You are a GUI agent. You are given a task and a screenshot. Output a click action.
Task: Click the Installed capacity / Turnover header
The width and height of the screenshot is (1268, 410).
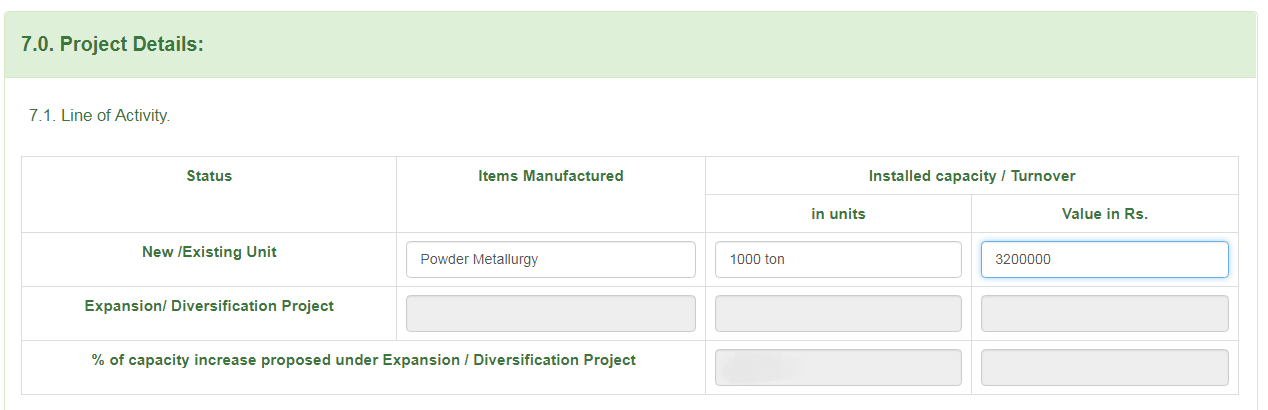[971, 176]
